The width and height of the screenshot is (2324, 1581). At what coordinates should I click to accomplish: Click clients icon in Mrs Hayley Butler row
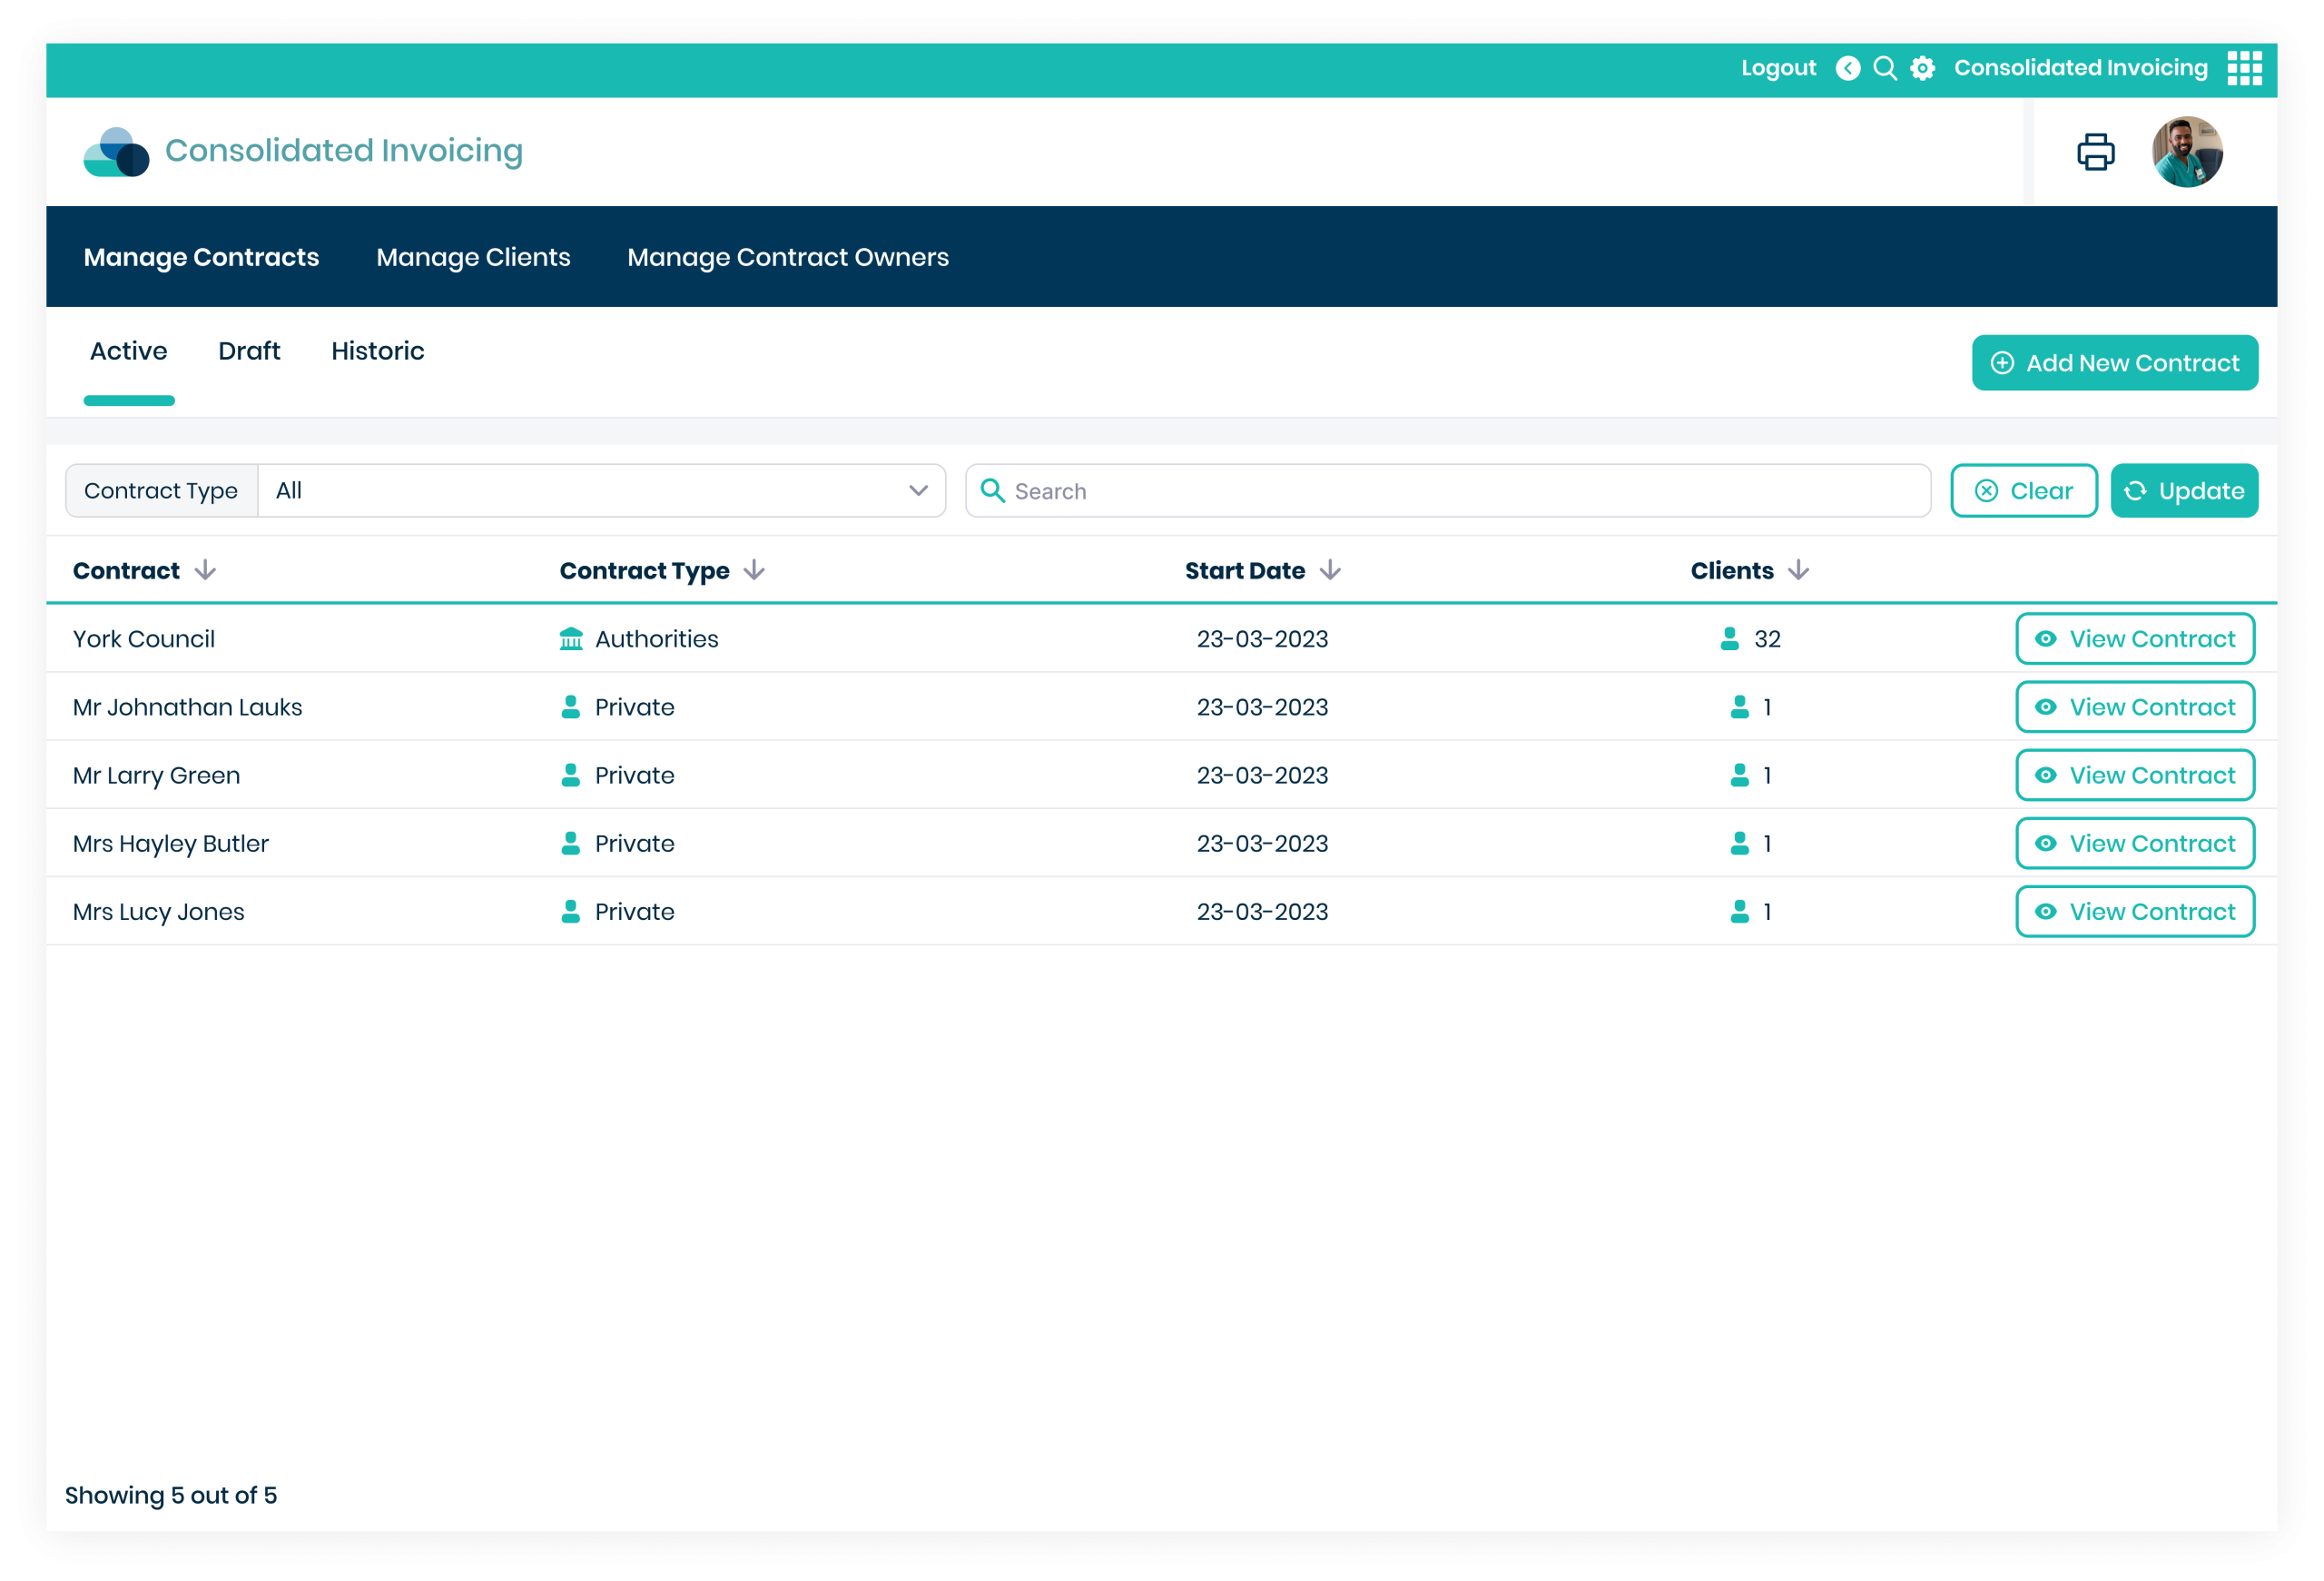click(1740, 844)
